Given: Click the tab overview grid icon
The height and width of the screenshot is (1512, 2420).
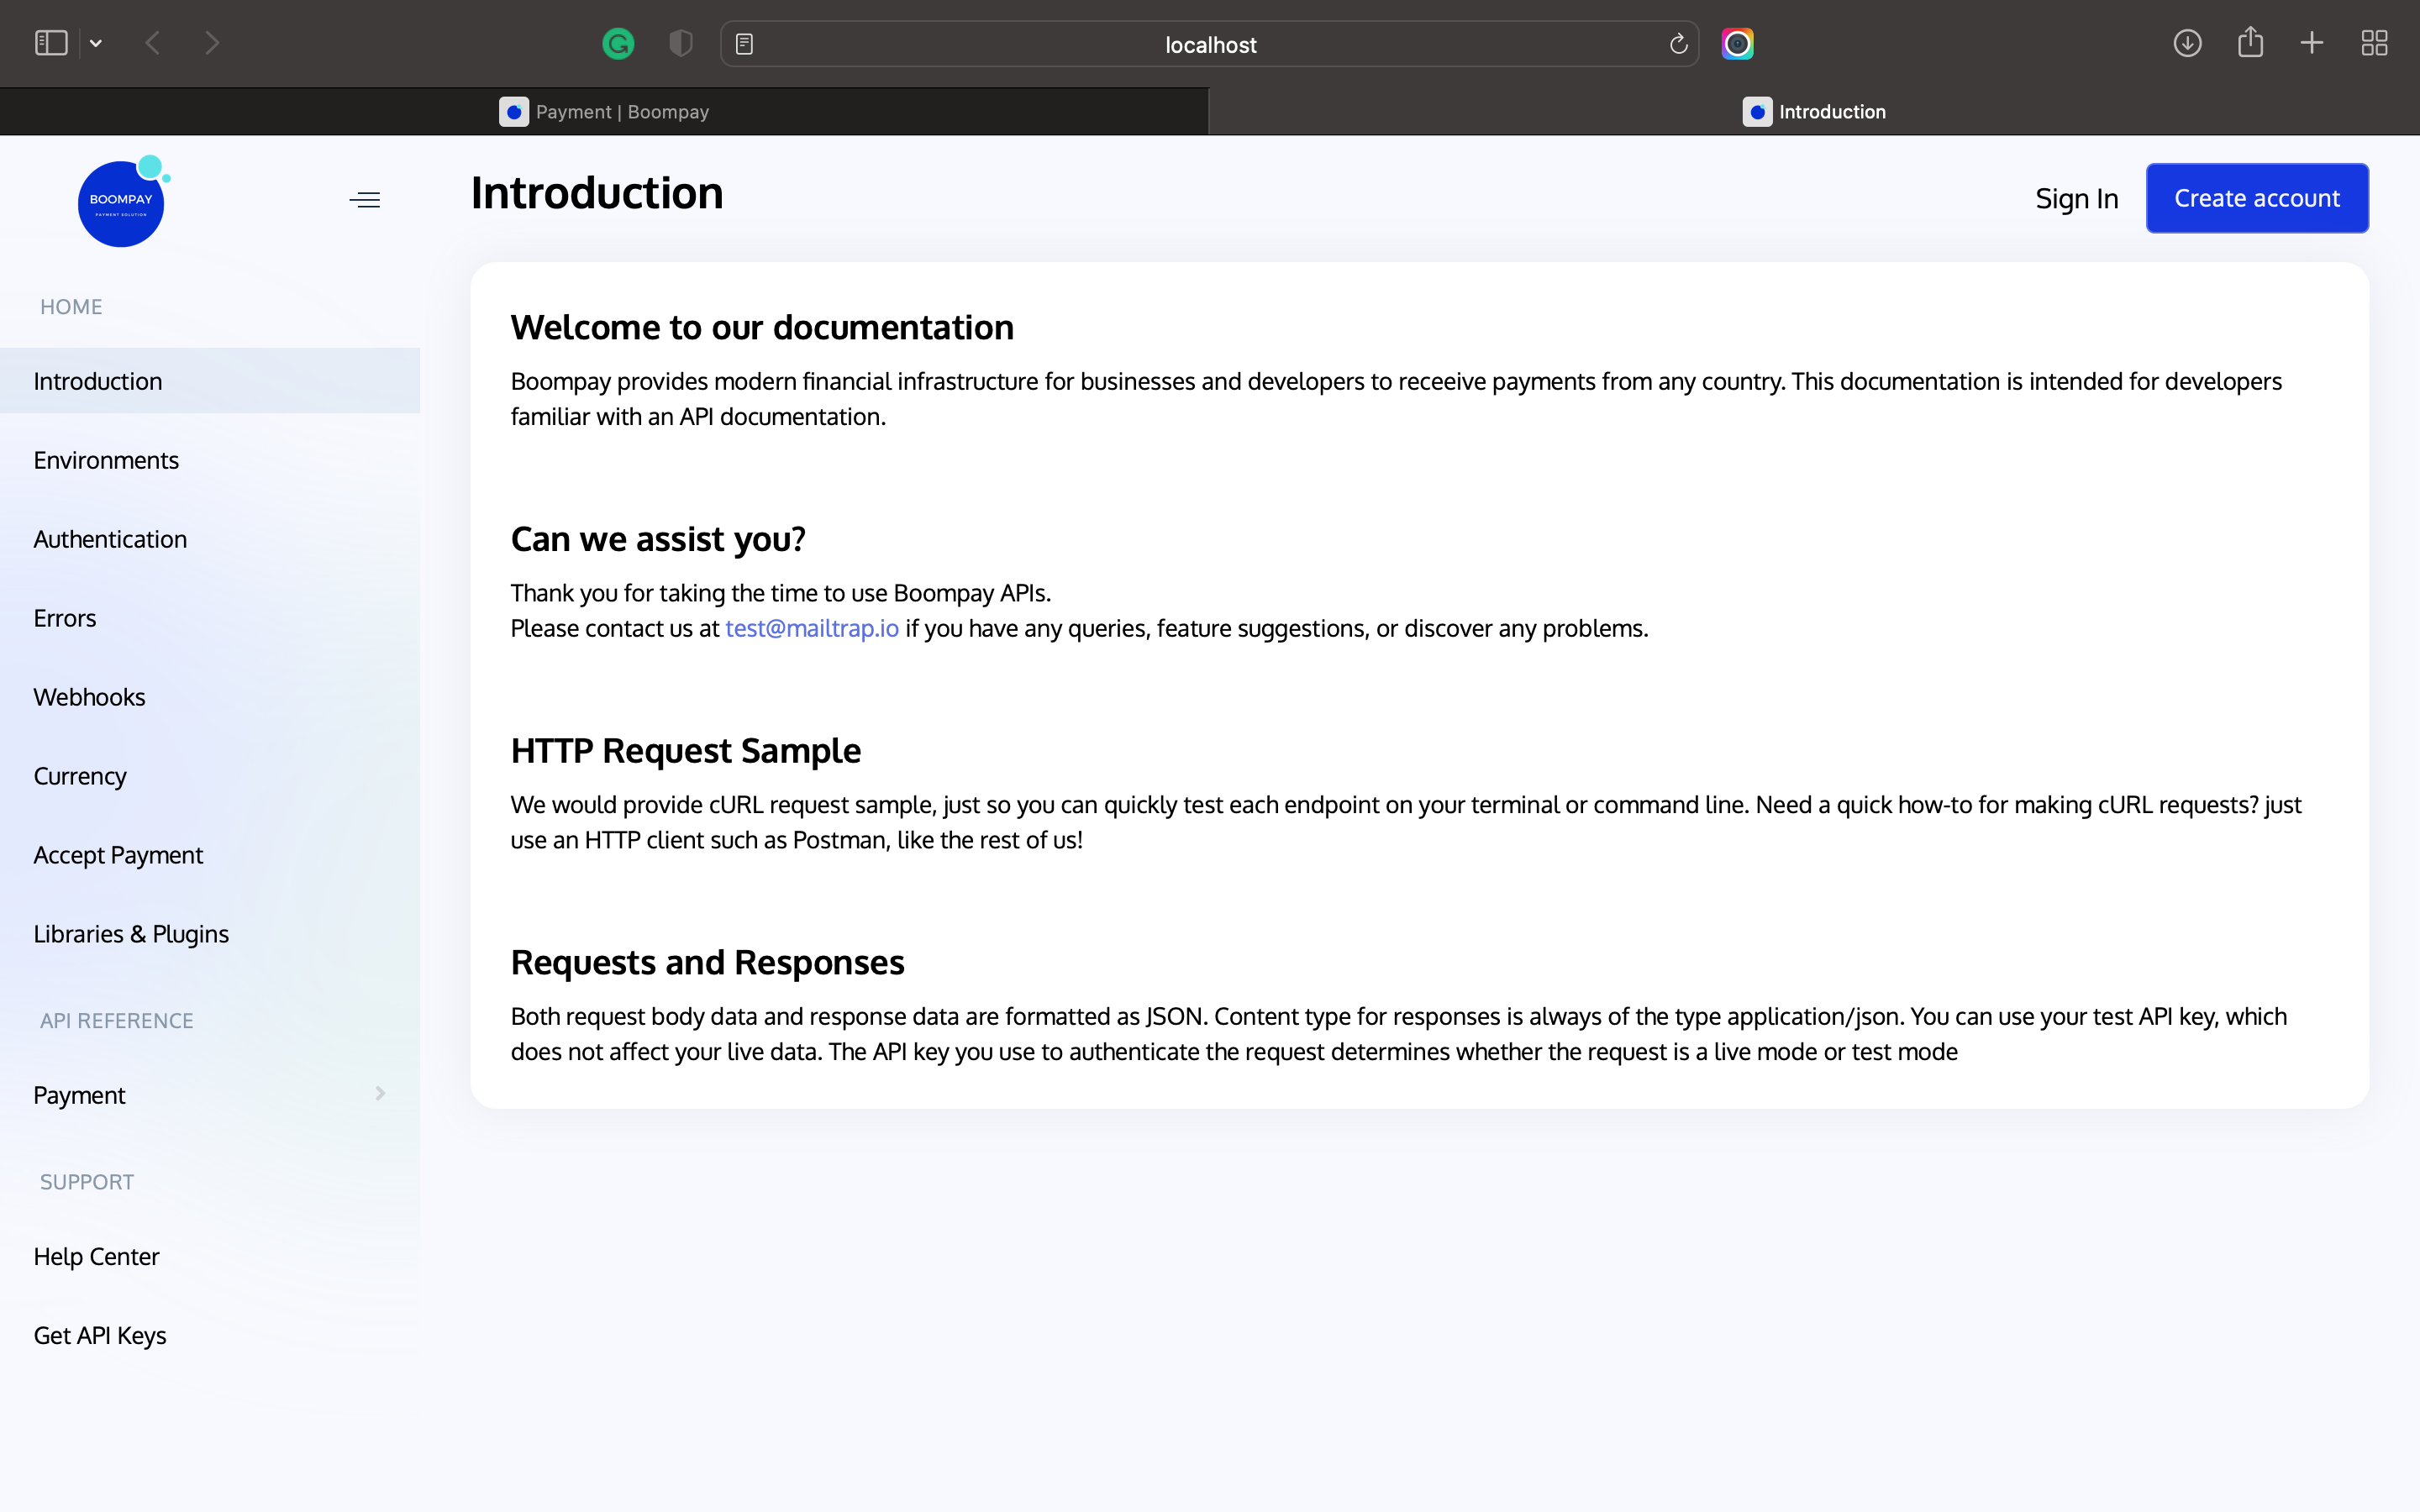Looking at the screenshot, I should [x=2374, y=43].
